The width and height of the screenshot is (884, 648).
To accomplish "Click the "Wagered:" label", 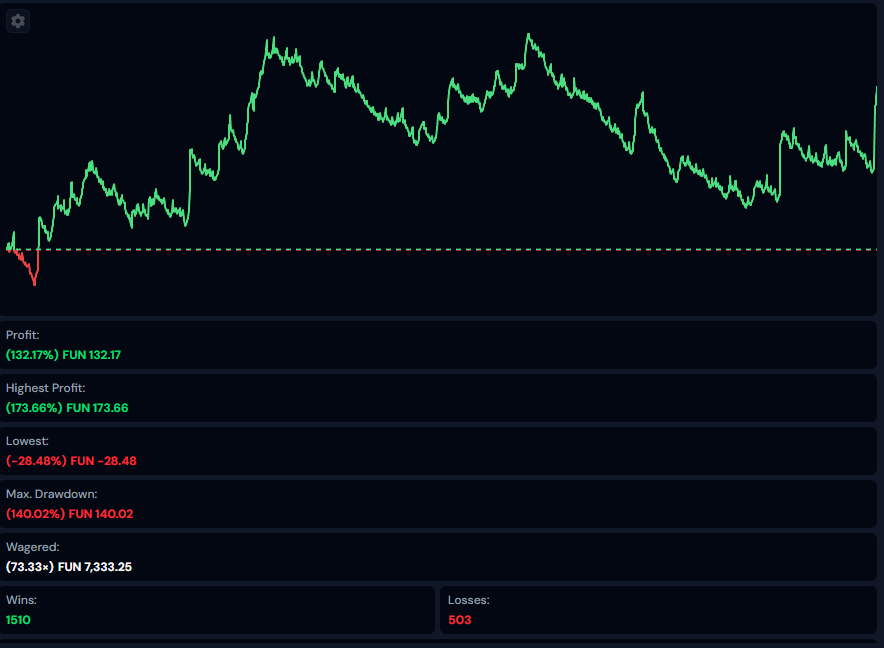I will pyautogui.click(x=32, y=547).
